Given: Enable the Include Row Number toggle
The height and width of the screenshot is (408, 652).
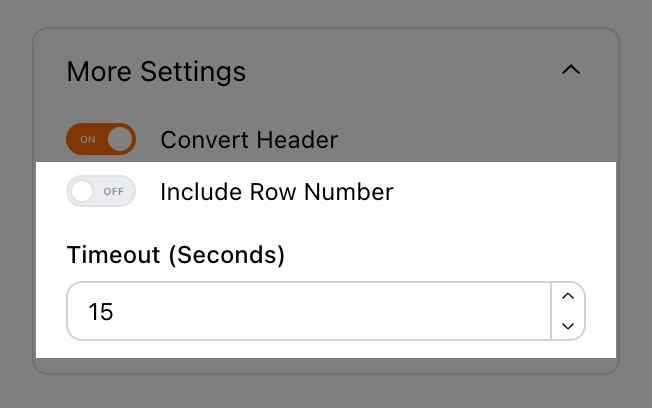Looking at the screenshot, I should (101, 191).
